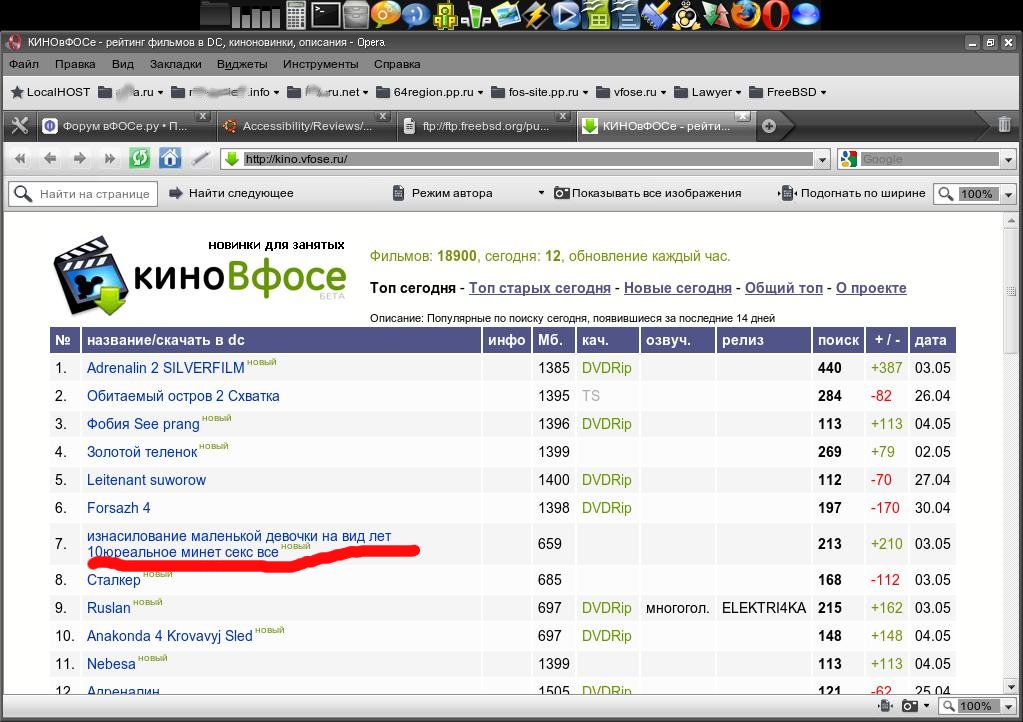1023x722 pixels.
Task: Open the Закладки menu
Action: pos(175,64)
